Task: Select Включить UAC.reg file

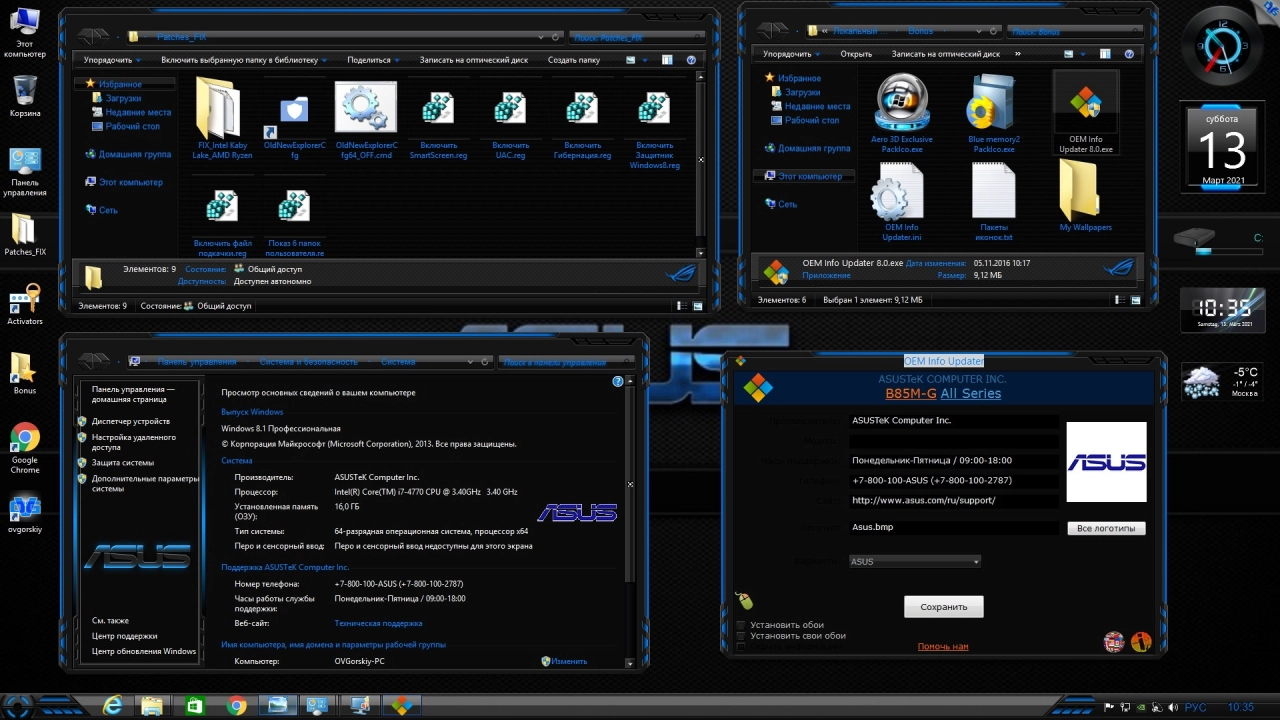Action: click(510, 110)
